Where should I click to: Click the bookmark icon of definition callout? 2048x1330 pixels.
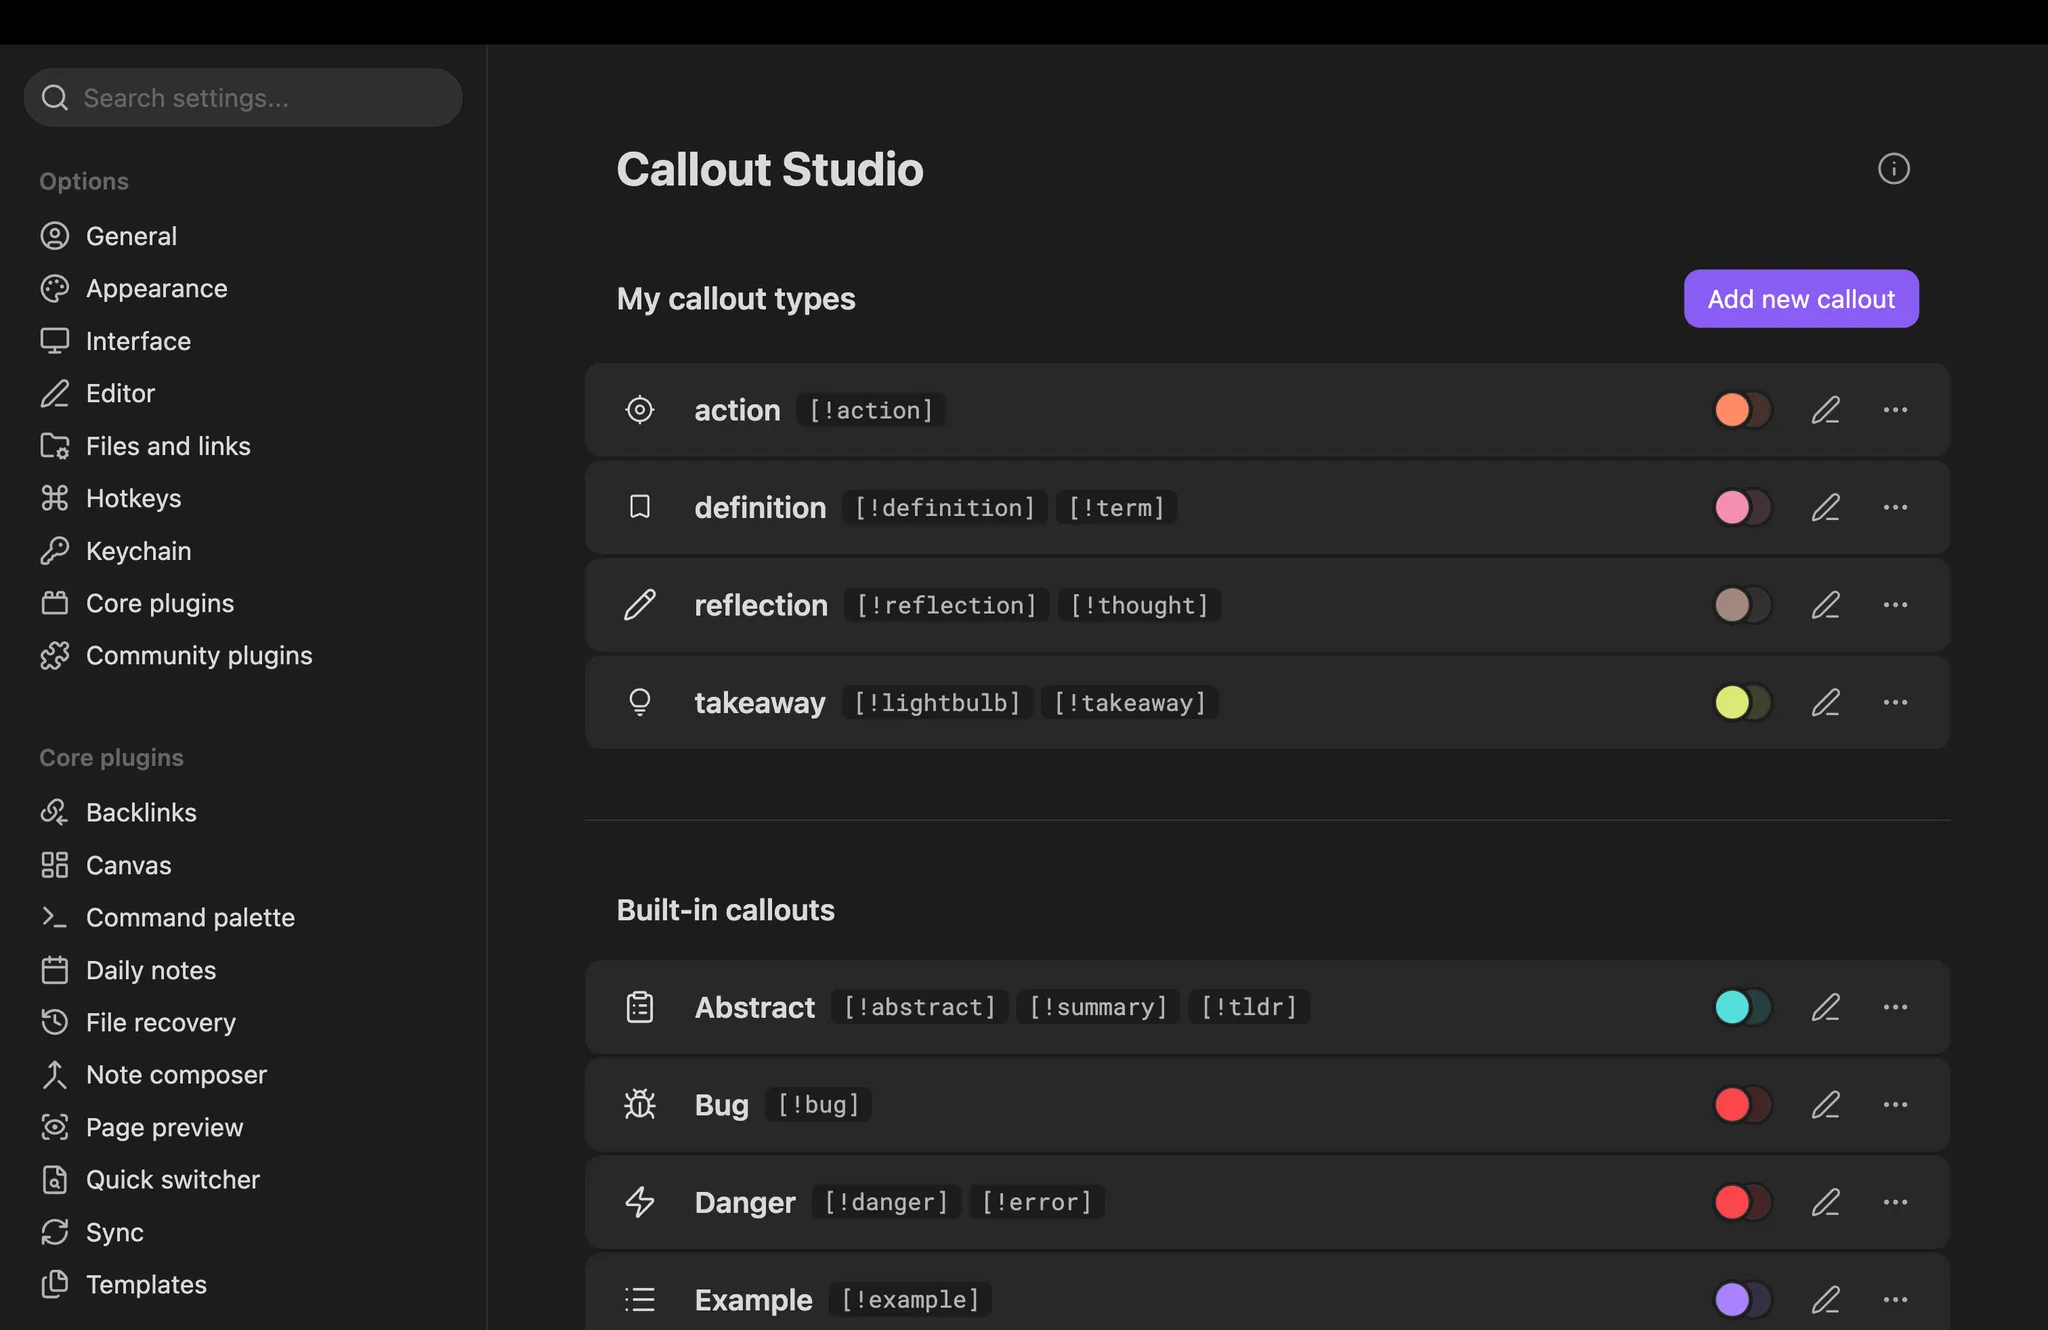[640, 507]
